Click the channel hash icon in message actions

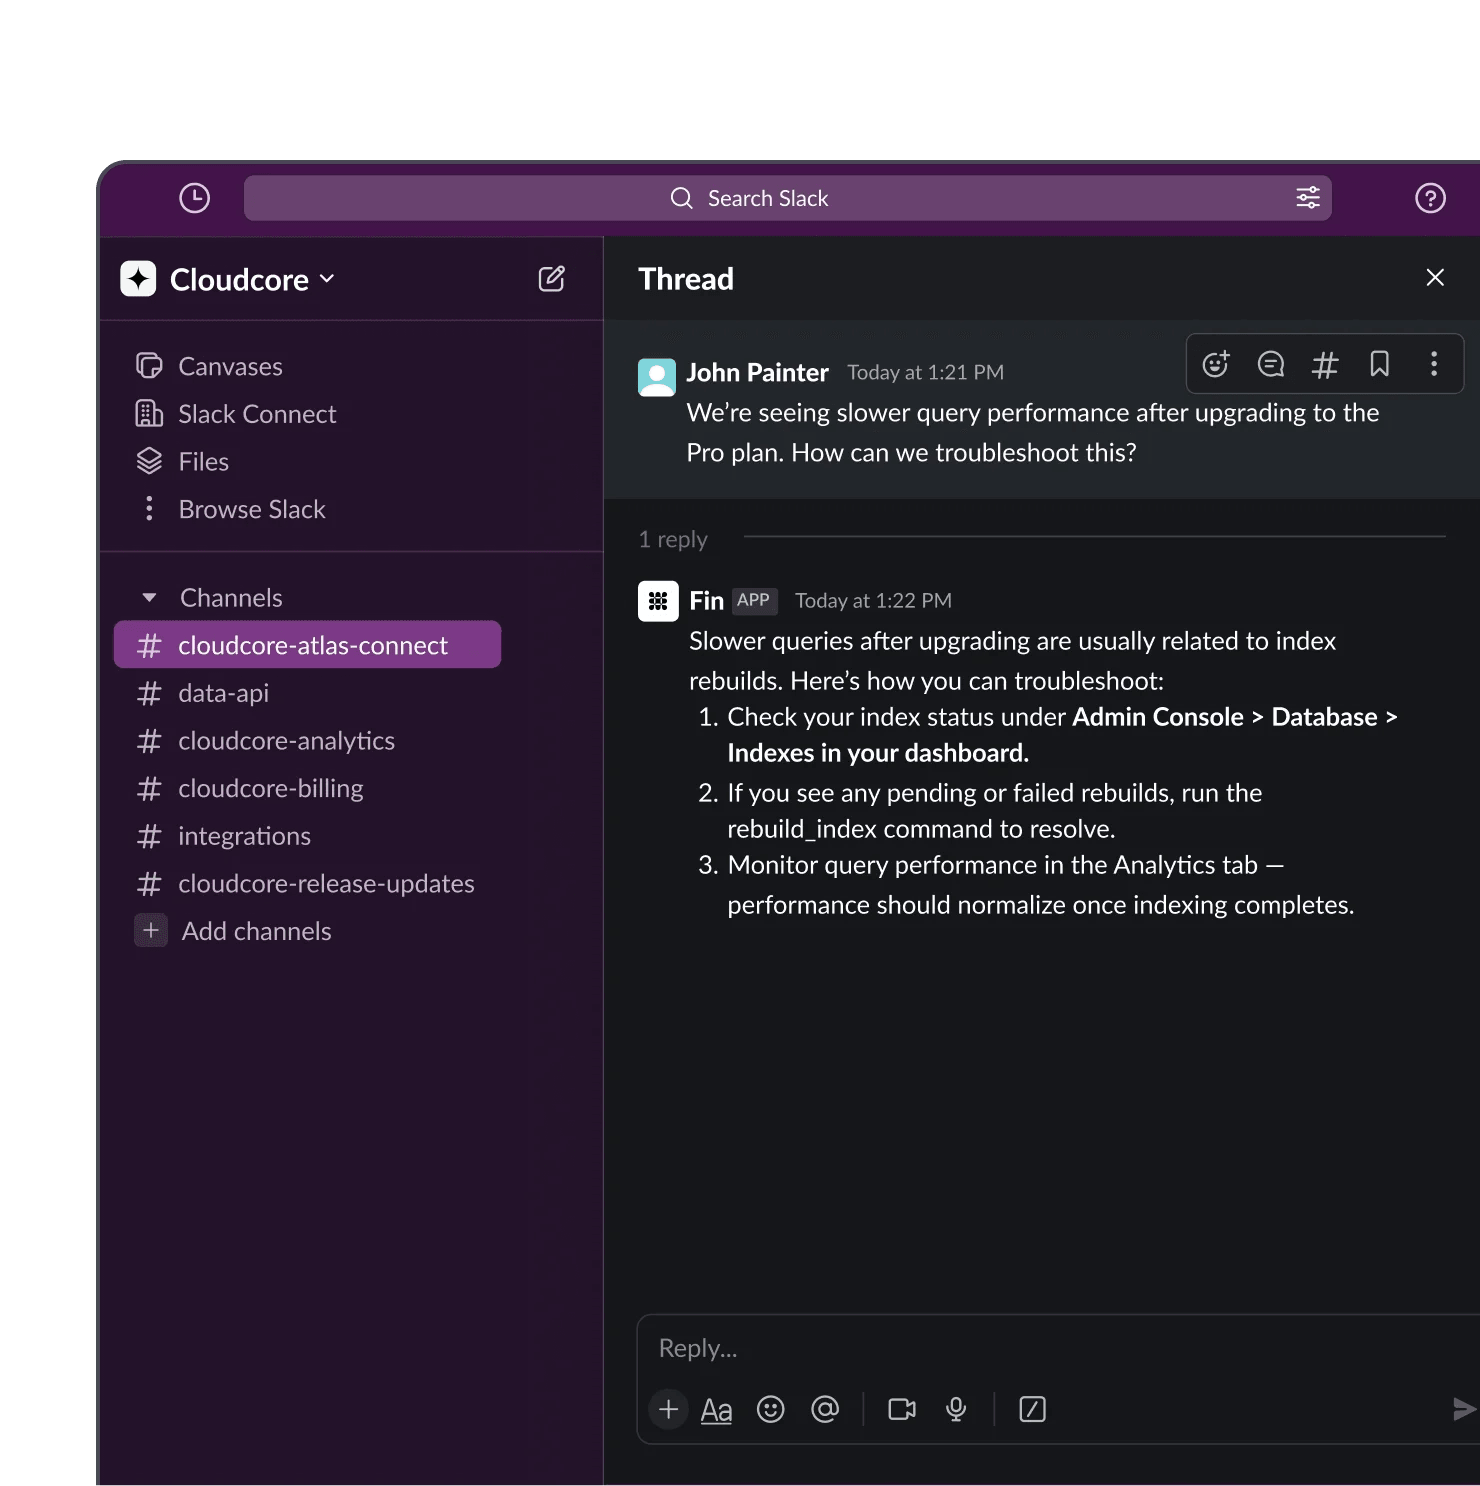point(1325,364)
